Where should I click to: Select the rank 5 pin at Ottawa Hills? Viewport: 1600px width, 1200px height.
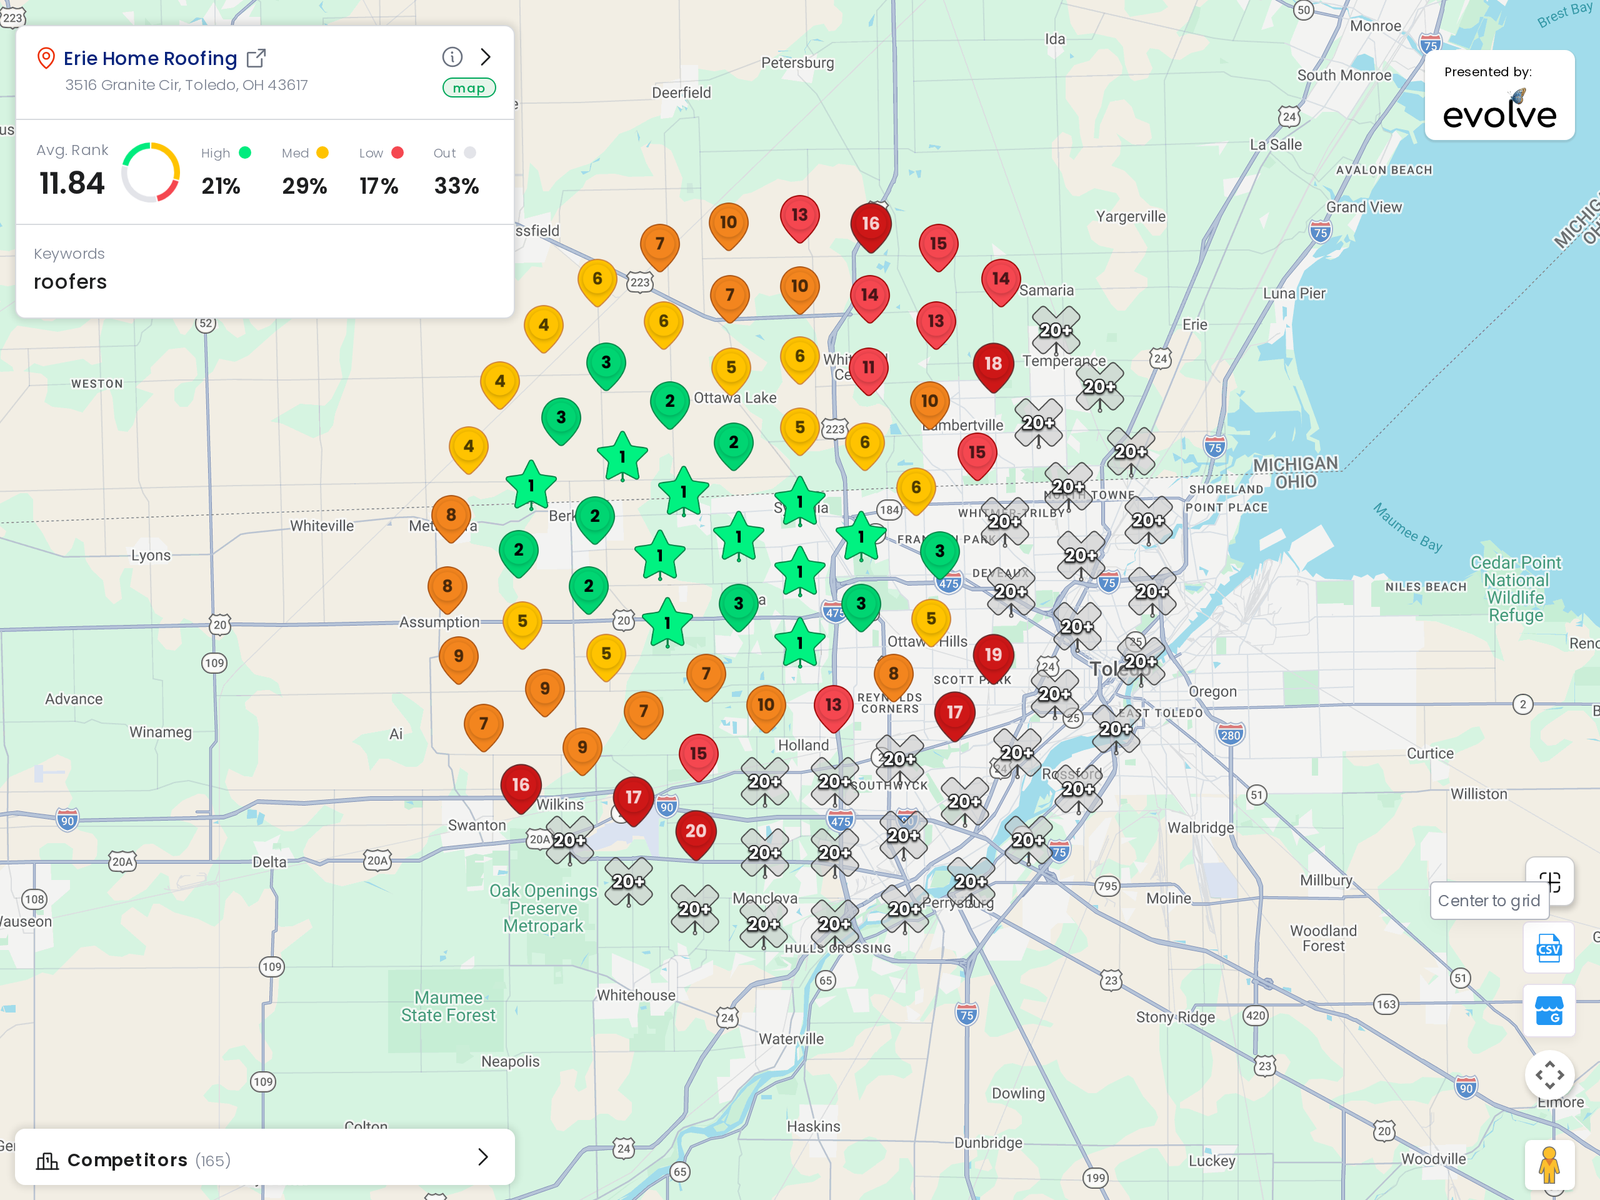point(931,622)
